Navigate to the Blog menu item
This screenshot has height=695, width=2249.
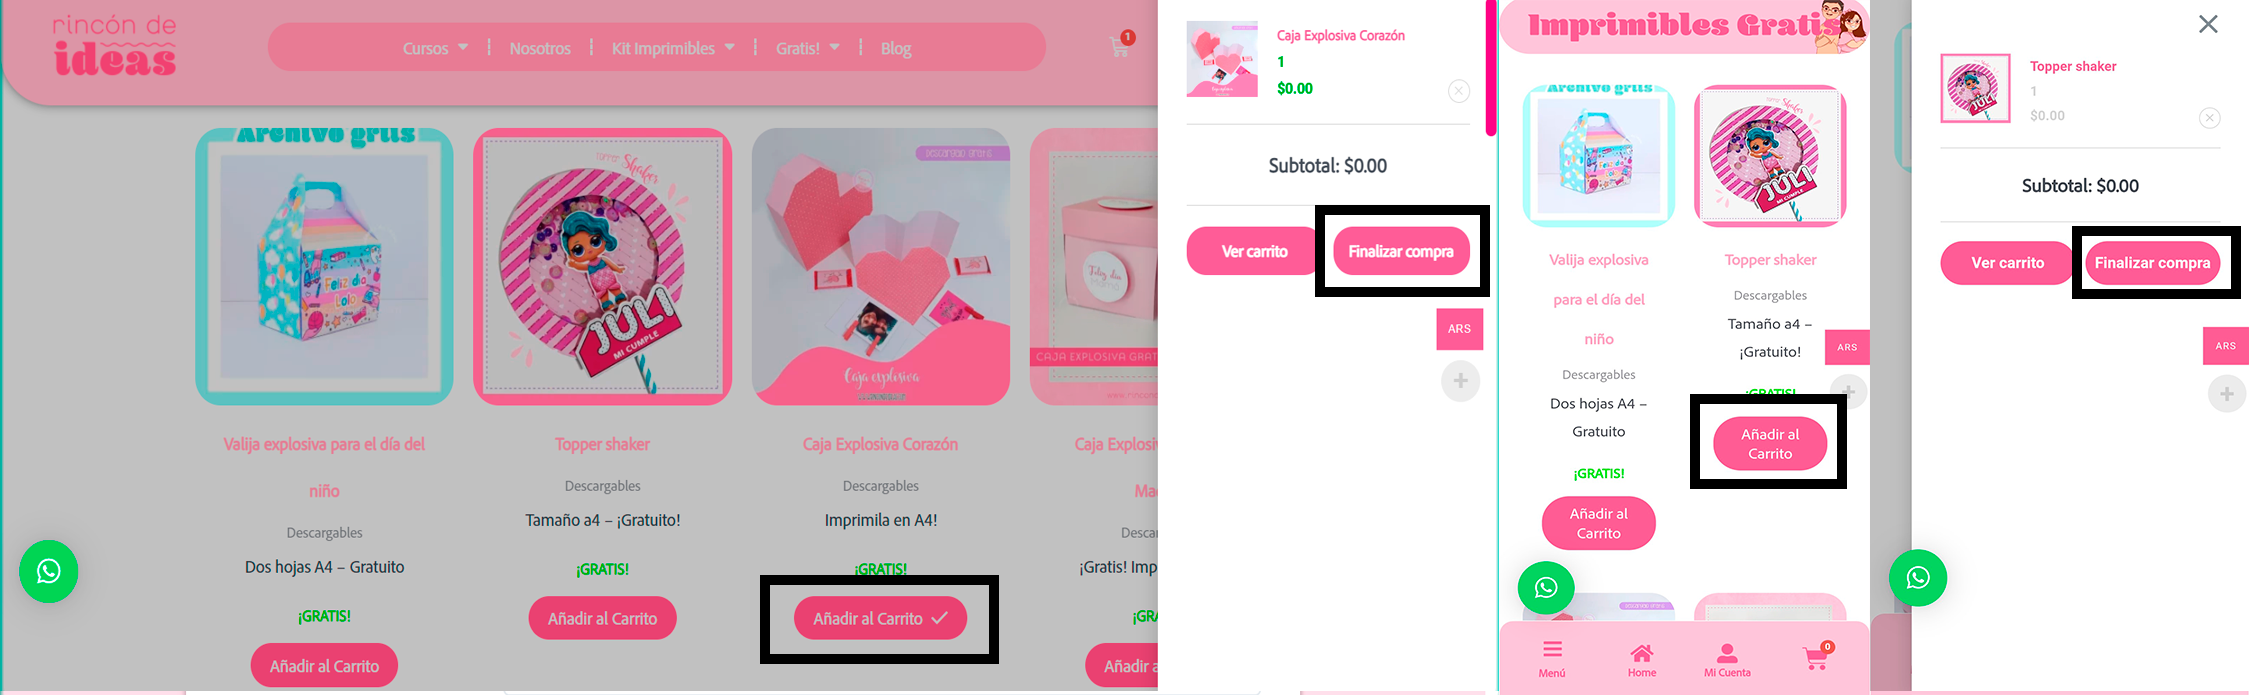click(x=896, y=48)
